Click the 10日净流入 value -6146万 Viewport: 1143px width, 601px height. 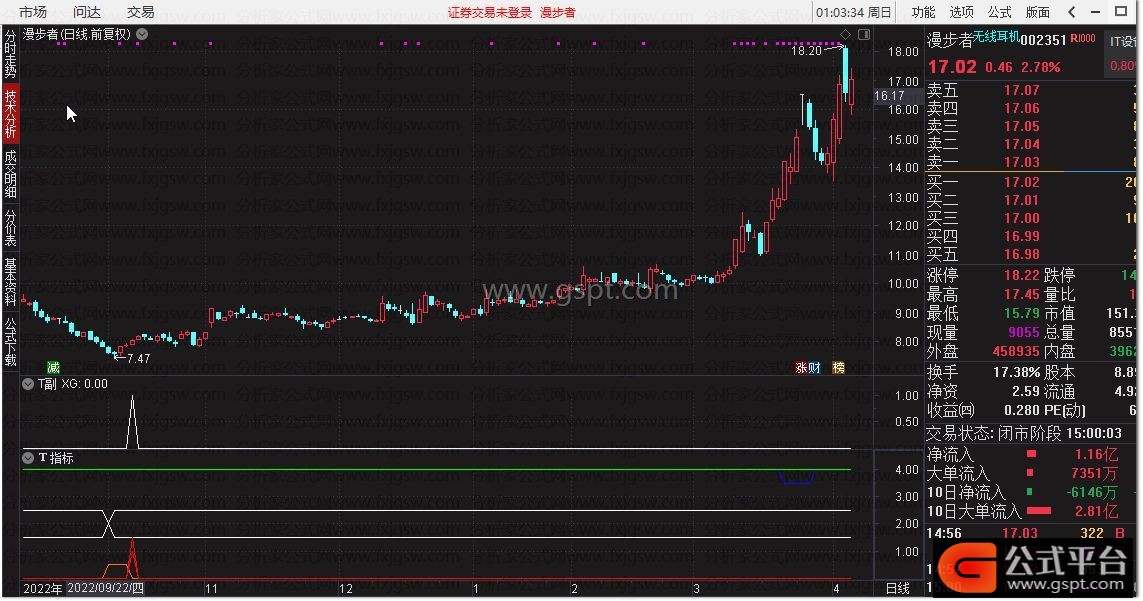click(x=1091, y=492)
